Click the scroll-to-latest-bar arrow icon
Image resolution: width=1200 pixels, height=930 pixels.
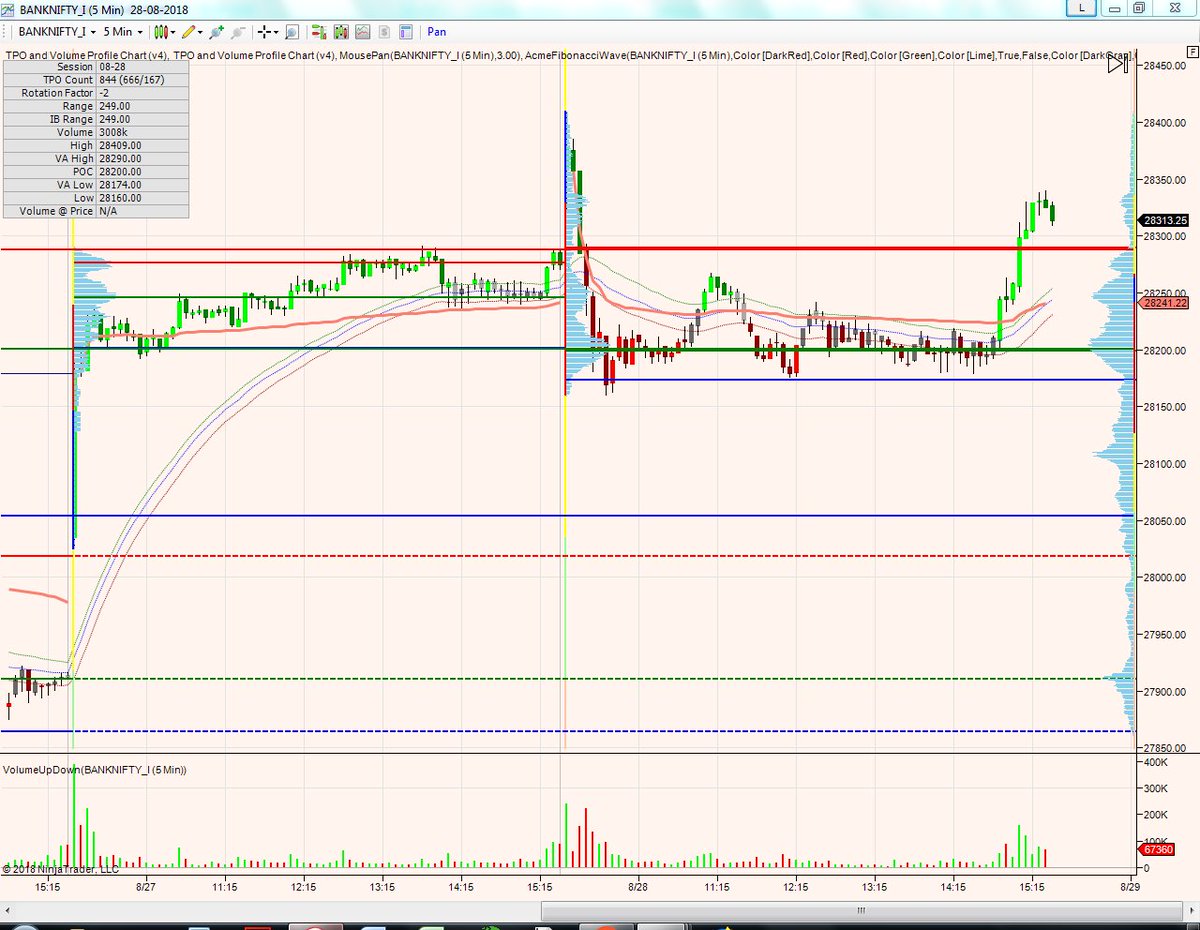click(x=1118, y=65)
